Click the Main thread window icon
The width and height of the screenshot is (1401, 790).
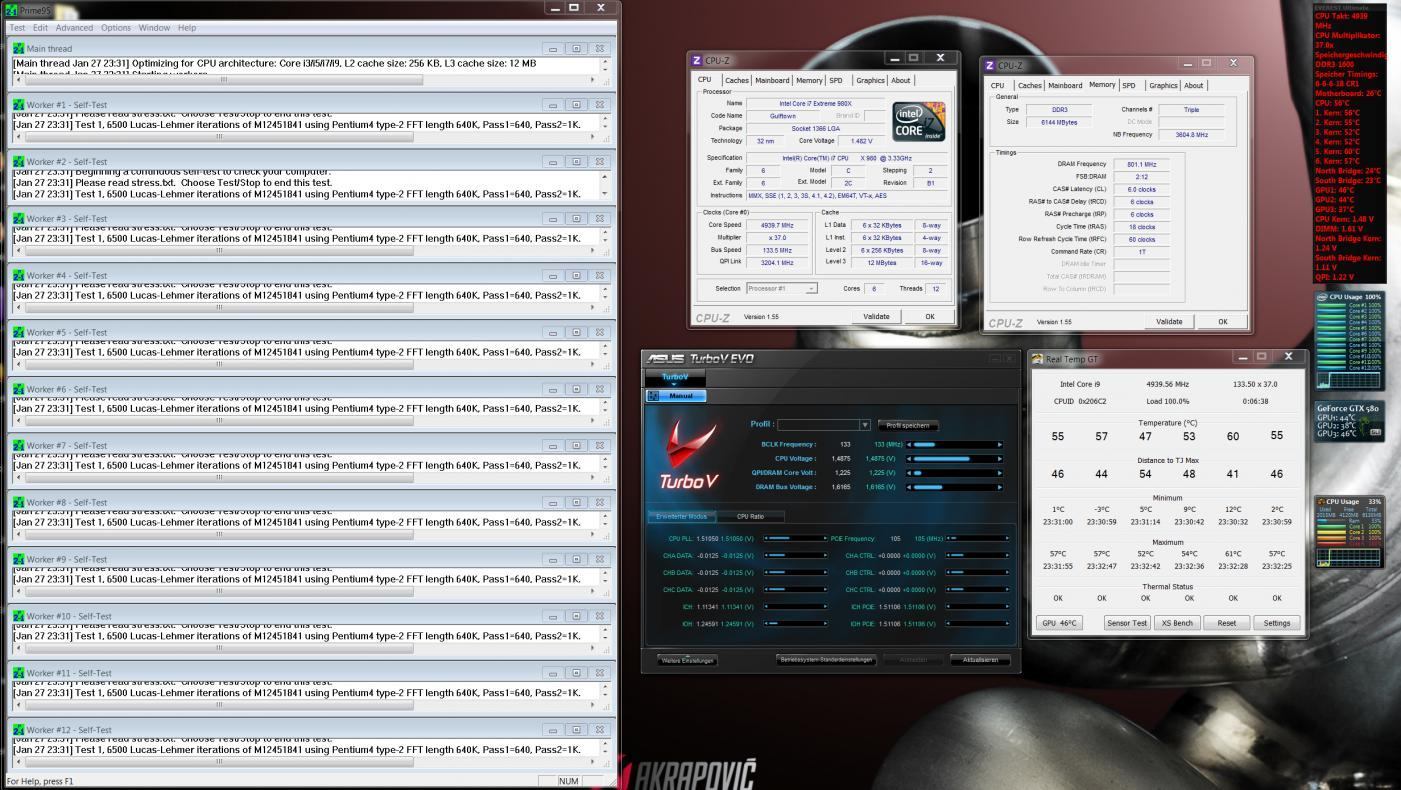(18, 48)
